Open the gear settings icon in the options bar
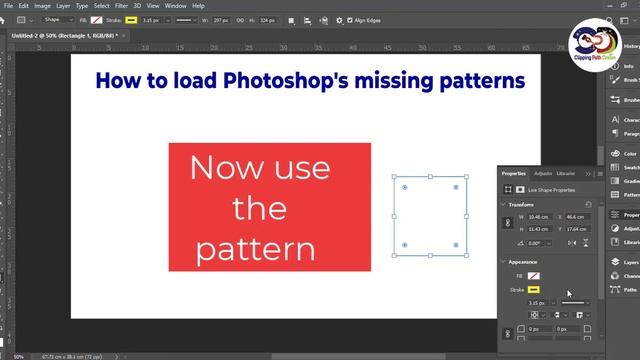Viewport: 640px width, 360px height. pyautogui.click(x=339, y=20)
